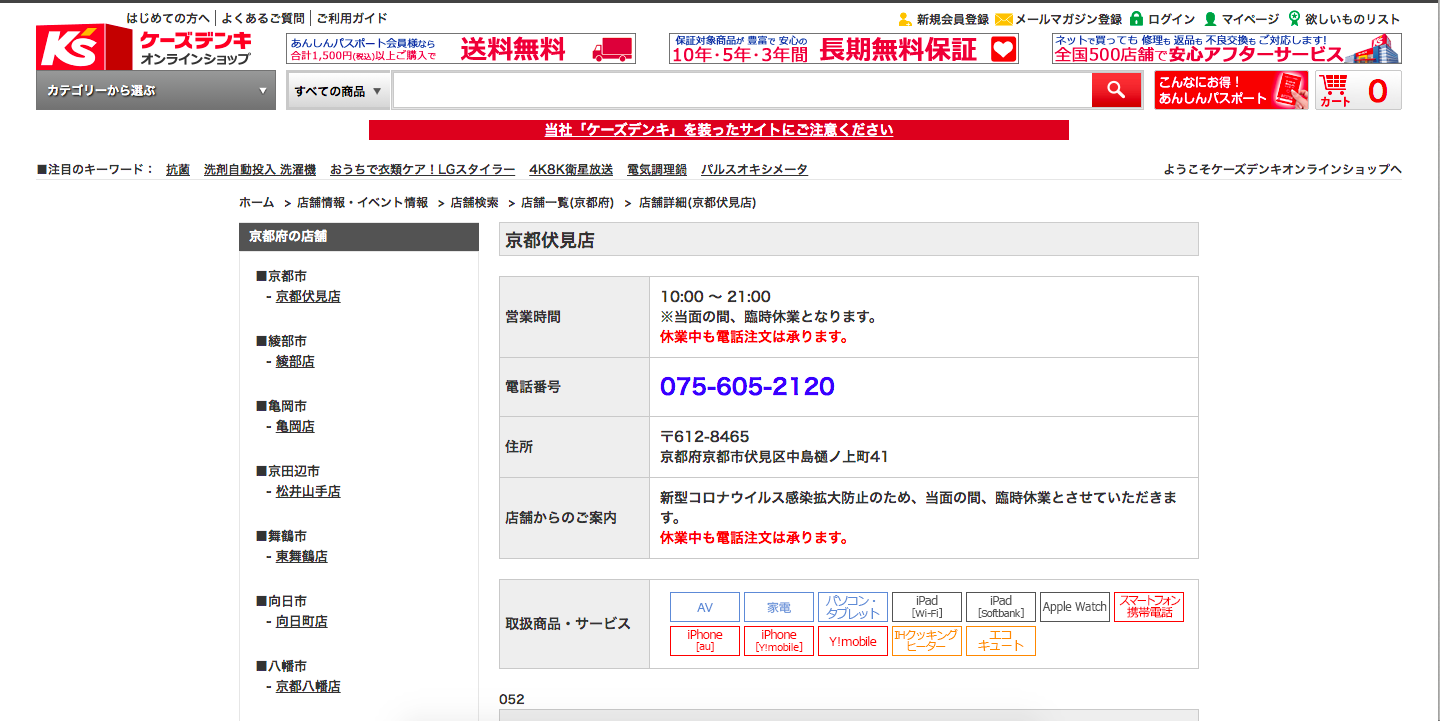Go to 店舗検索 breadcrumb
This screenshot has width=1440, height=721.
474,202
